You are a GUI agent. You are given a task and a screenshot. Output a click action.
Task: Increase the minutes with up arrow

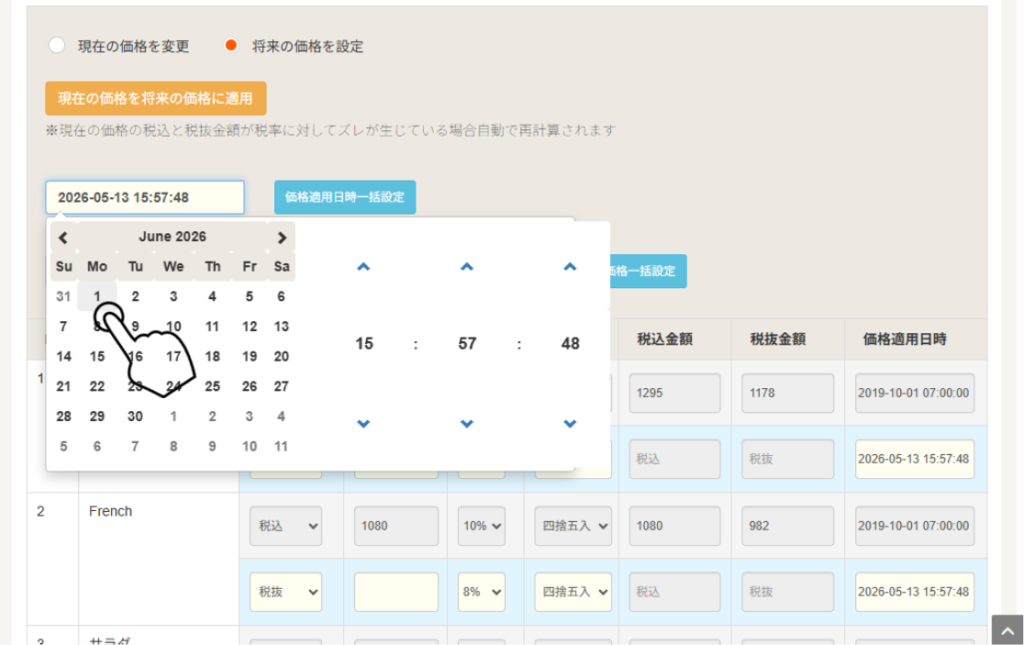coord(467,266)
